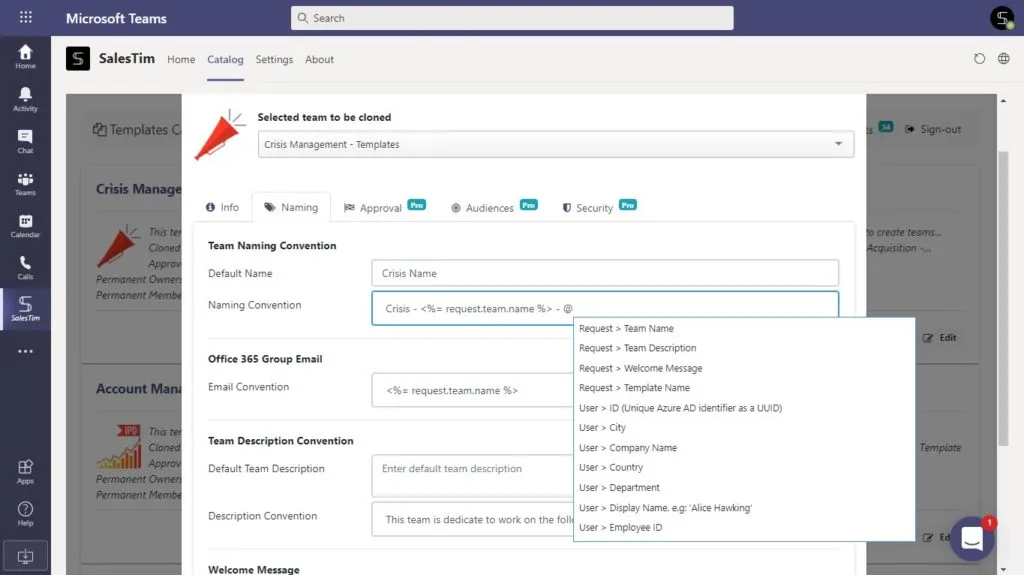The width and height of the screenshot is (1024, 575).
Task: Select Request > Template Name suggestion
Action: tap(744, 388)
